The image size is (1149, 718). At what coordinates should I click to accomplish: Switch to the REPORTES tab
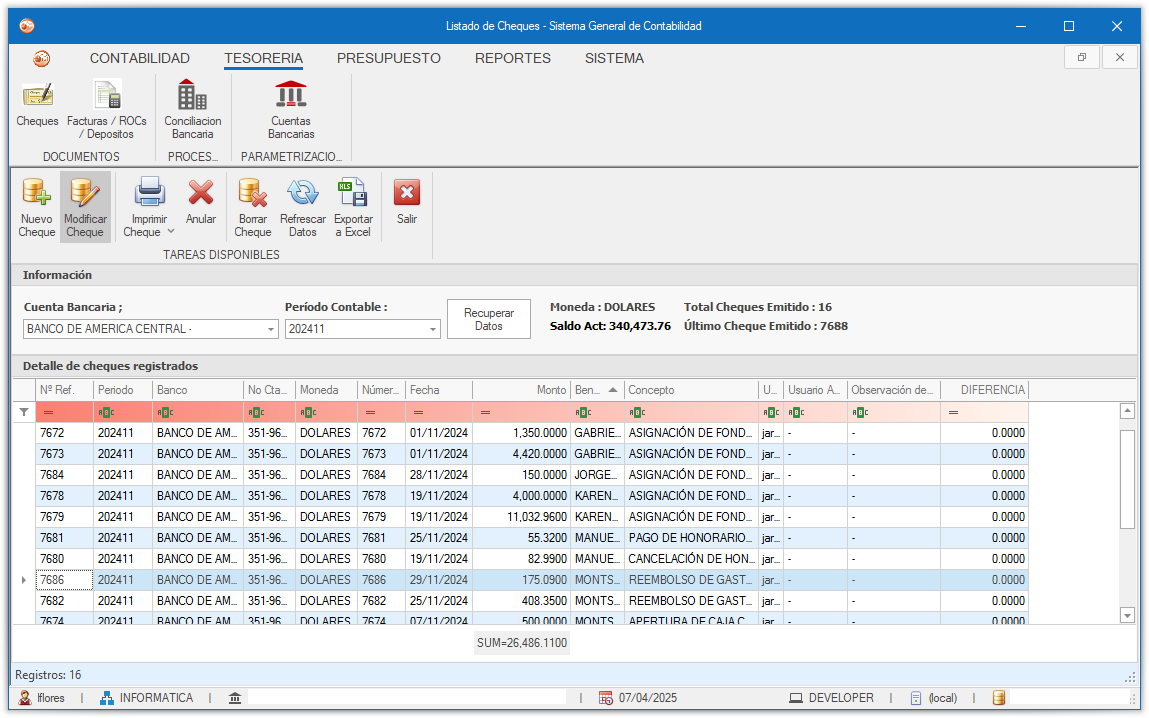(x=513, y=59)
